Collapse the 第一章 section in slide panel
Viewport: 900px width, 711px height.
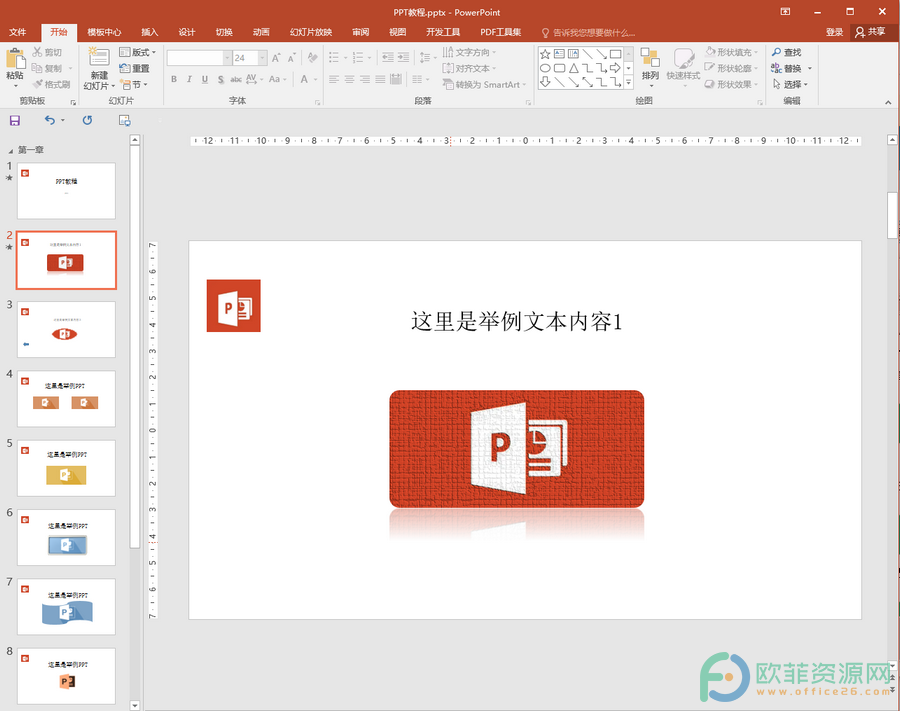click(x=10, y=151)
